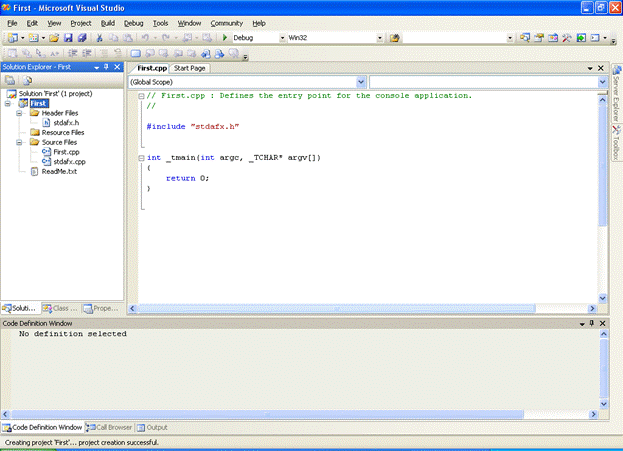Click the New Project toolbar icon
The height and width of the screenshot is (451, 623).
pos(12,38)
